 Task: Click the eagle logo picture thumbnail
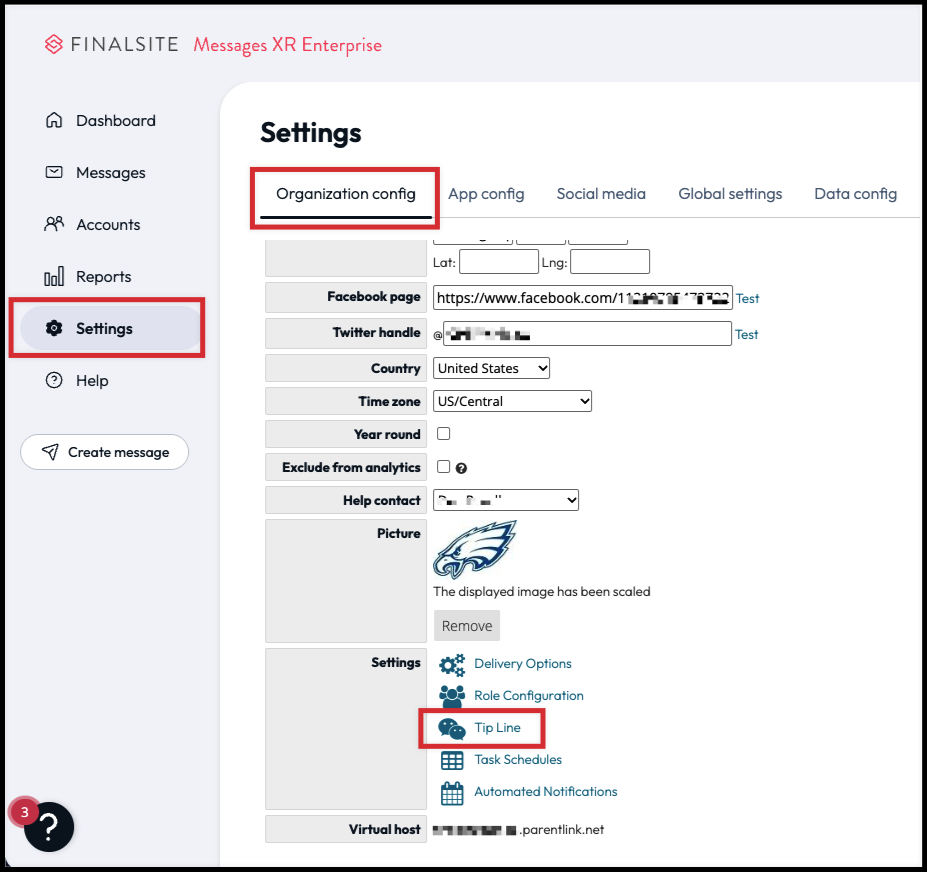click(475, 550)
